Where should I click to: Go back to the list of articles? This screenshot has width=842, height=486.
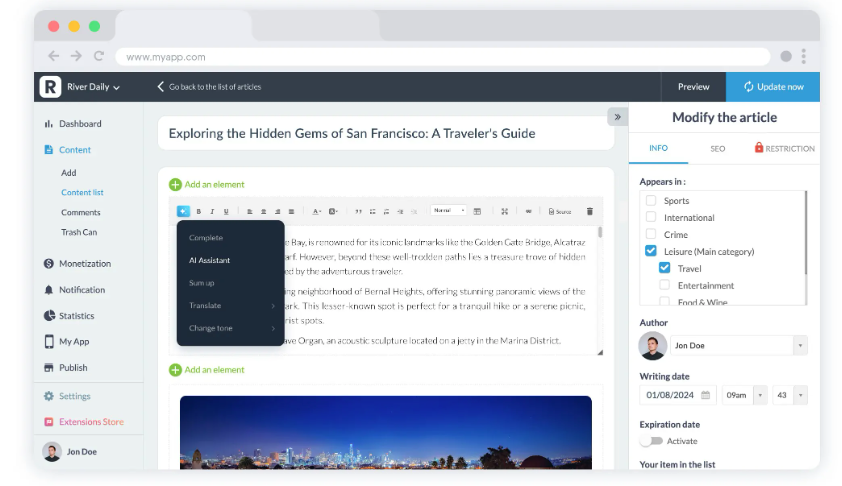pos(209,87)
